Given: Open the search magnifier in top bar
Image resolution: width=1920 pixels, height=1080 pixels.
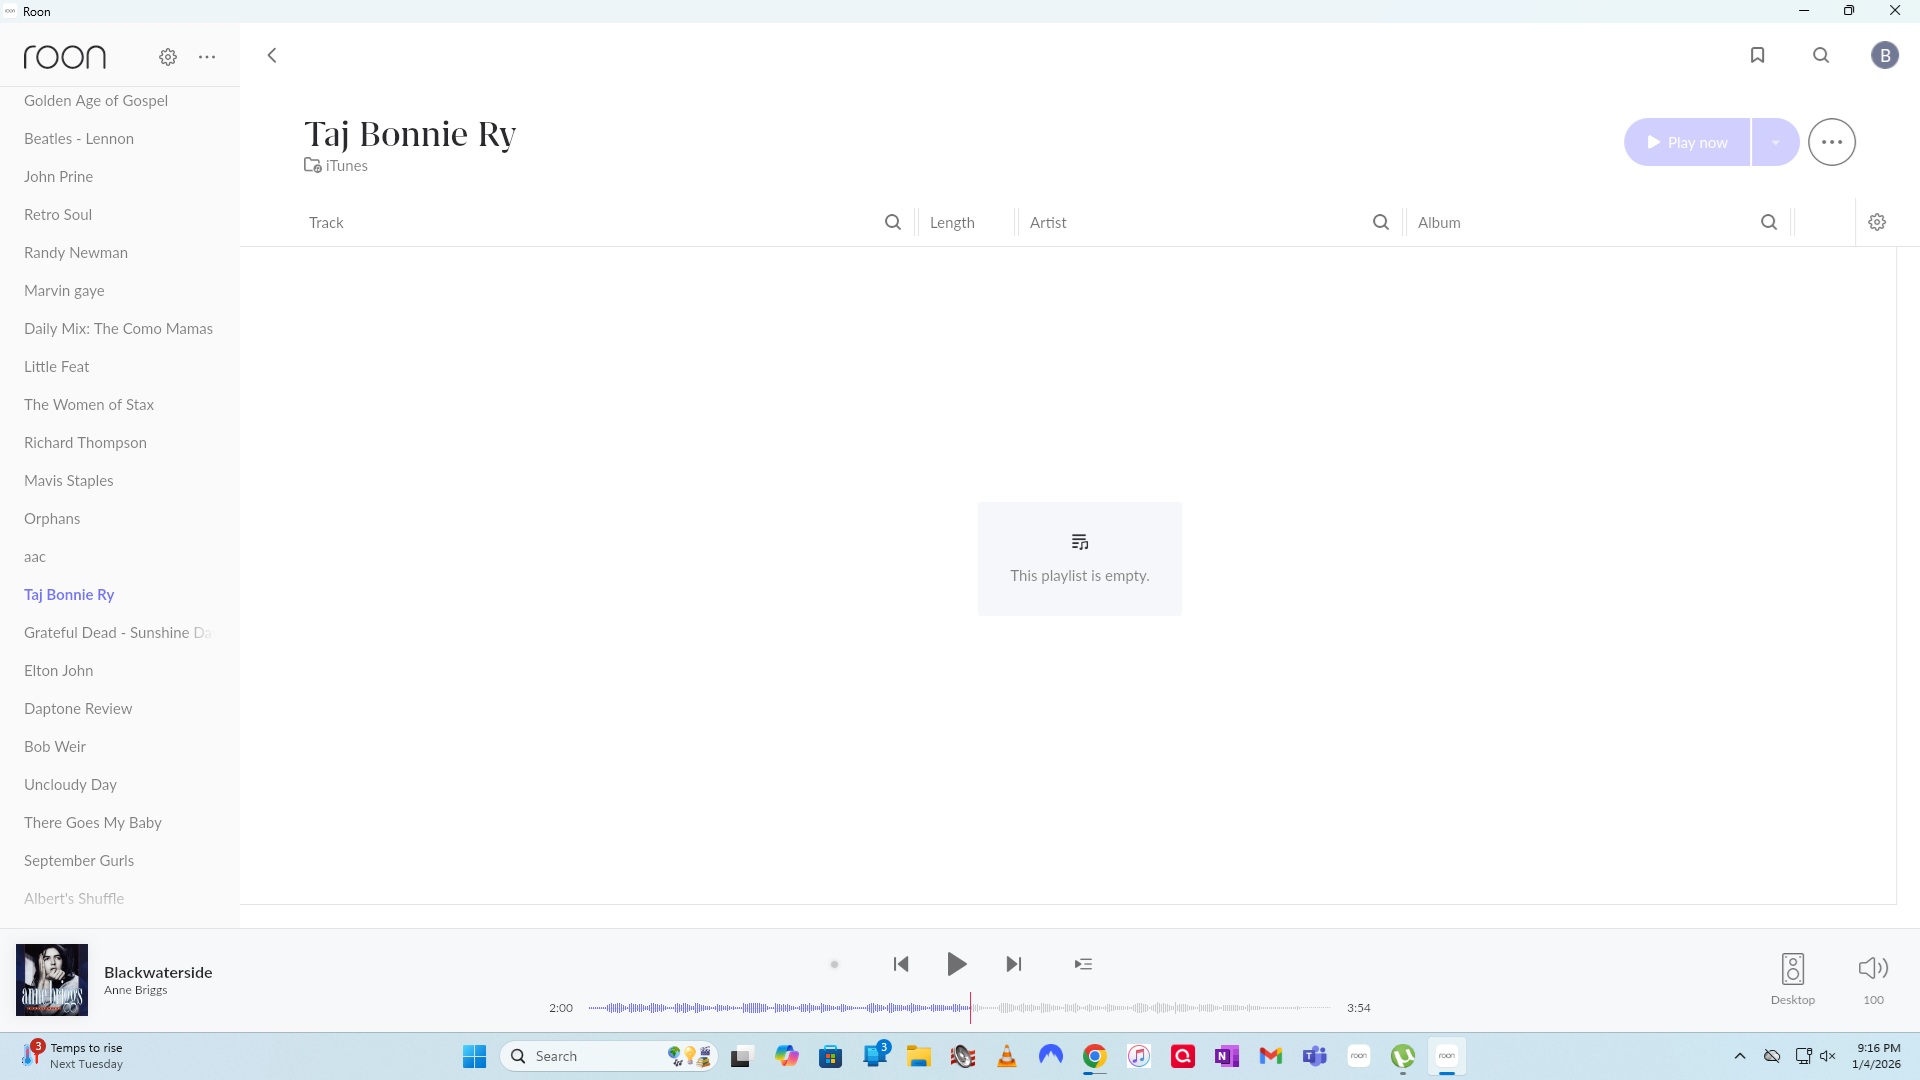Looking at the screenshot, I should coord(1821,55).
